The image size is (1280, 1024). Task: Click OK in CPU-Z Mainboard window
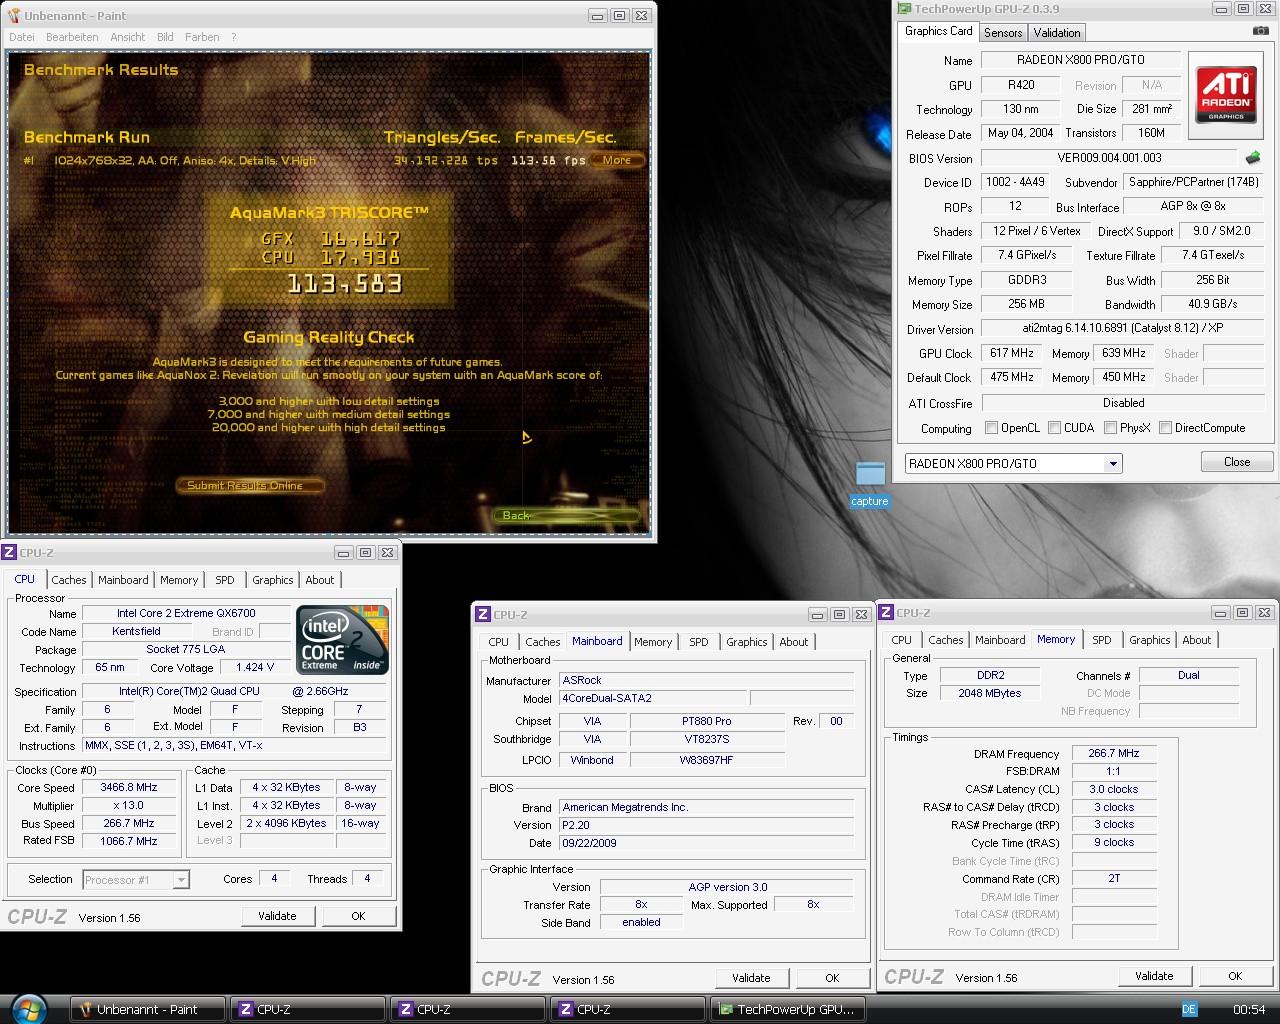pyautogui.click(x=832, y=978)
